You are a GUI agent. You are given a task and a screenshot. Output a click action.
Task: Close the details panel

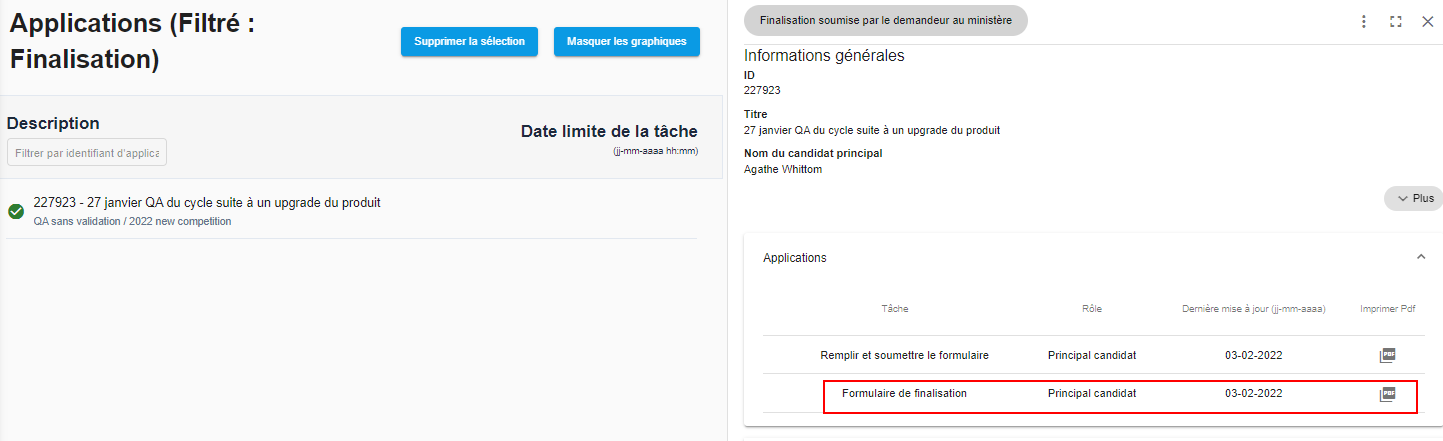pyautogui.click(x=1427, y=21)
